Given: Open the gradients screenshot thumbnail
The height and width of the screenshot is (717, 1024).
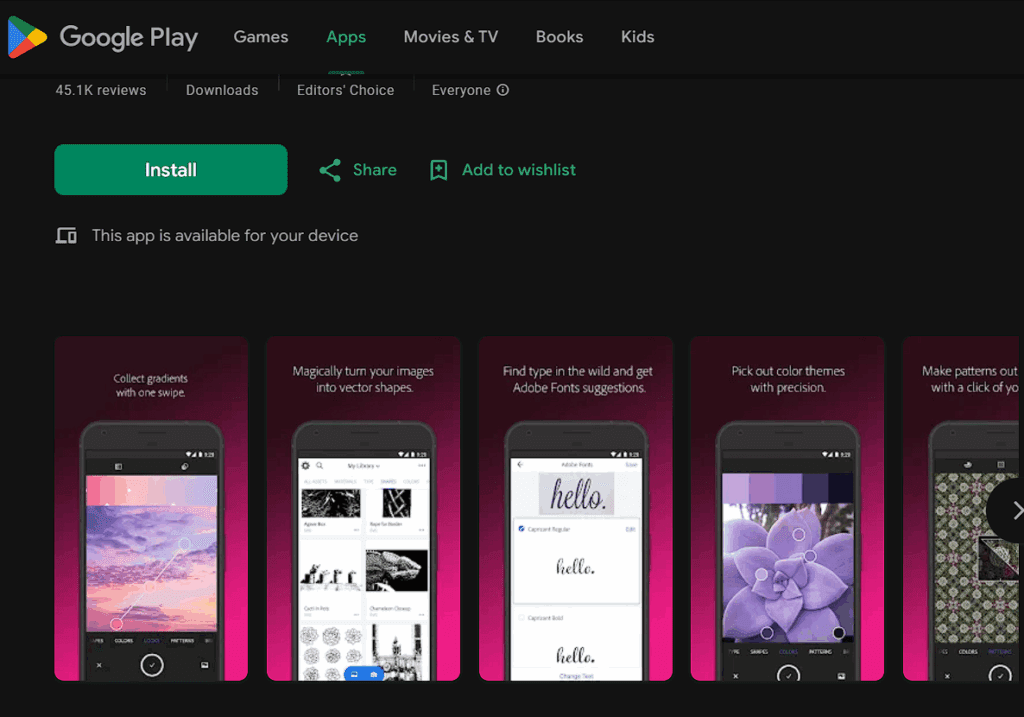Looking at the screenshot, I should [151, 508].
